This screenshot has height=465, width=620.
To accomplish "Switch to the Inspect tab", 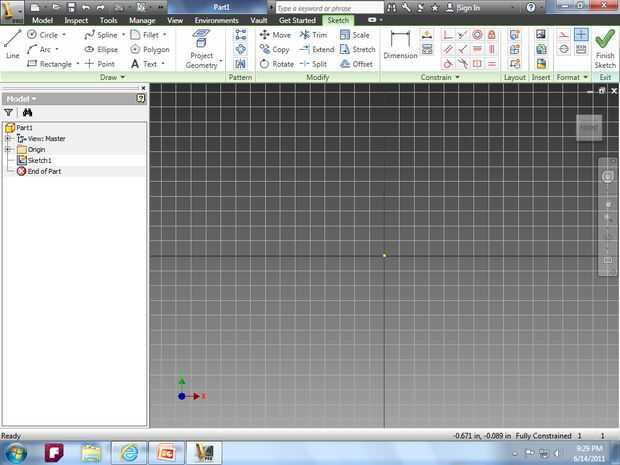I will tap(76, 20).
